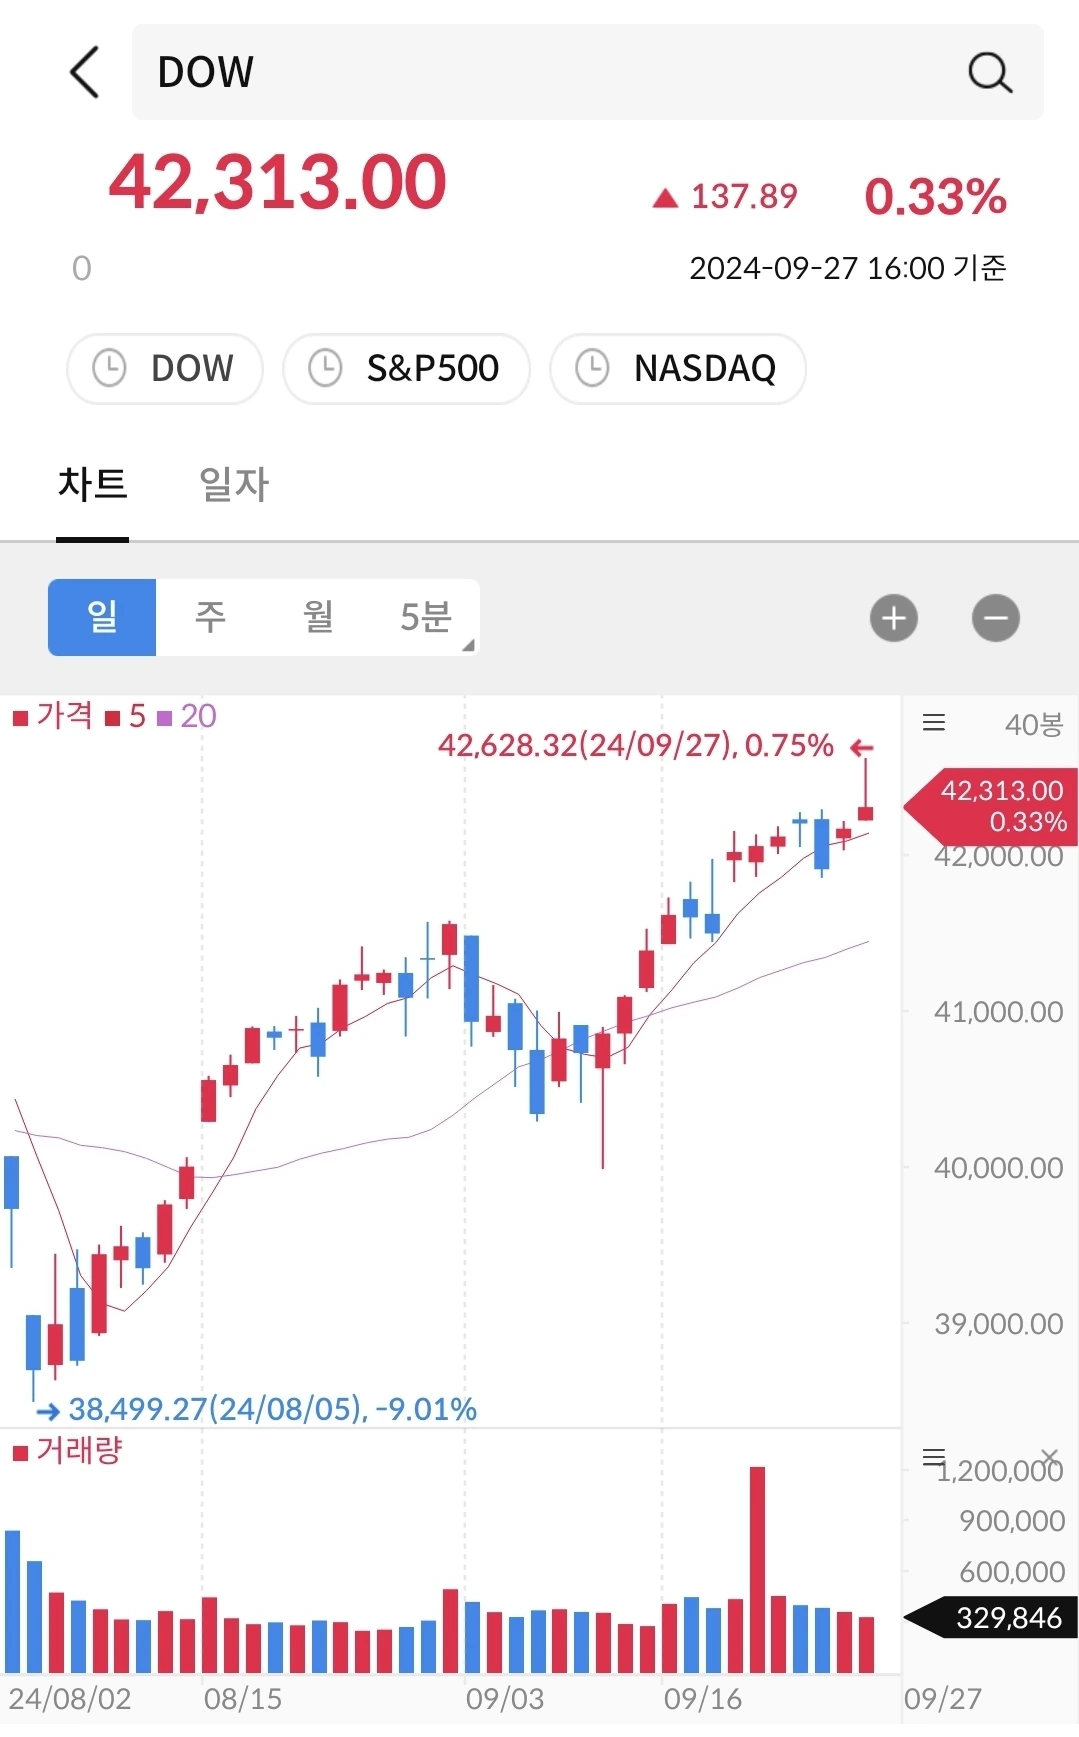Zoom out the chart with minus icon
Image resolution: width=1079 pixels, height=1737 pixels.
coord(996,618)
